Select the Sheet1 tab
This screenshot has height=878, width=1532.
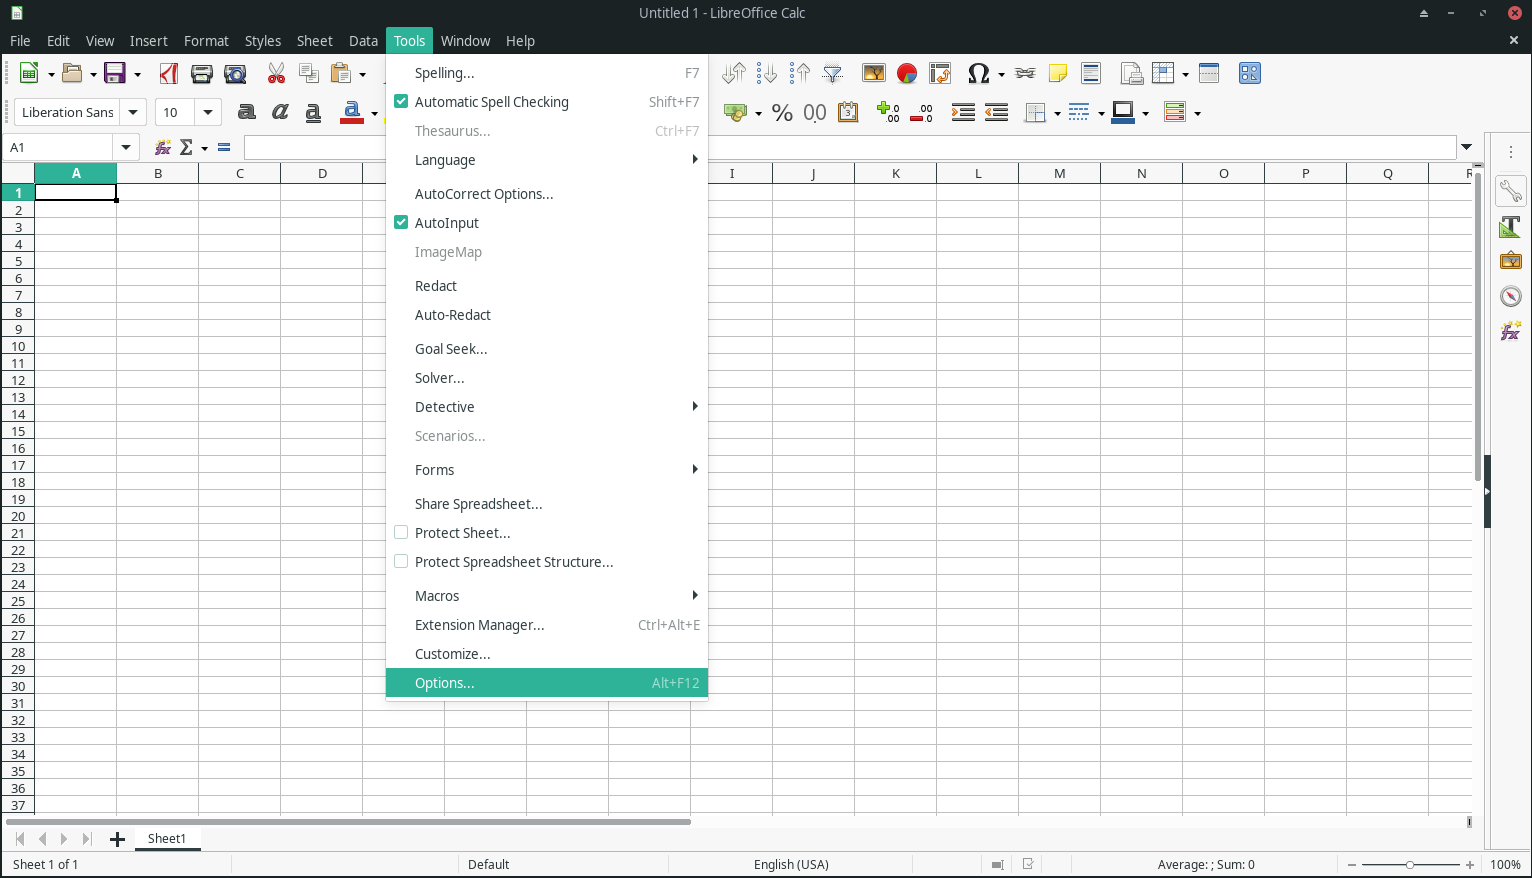click(x=167, y=839)
